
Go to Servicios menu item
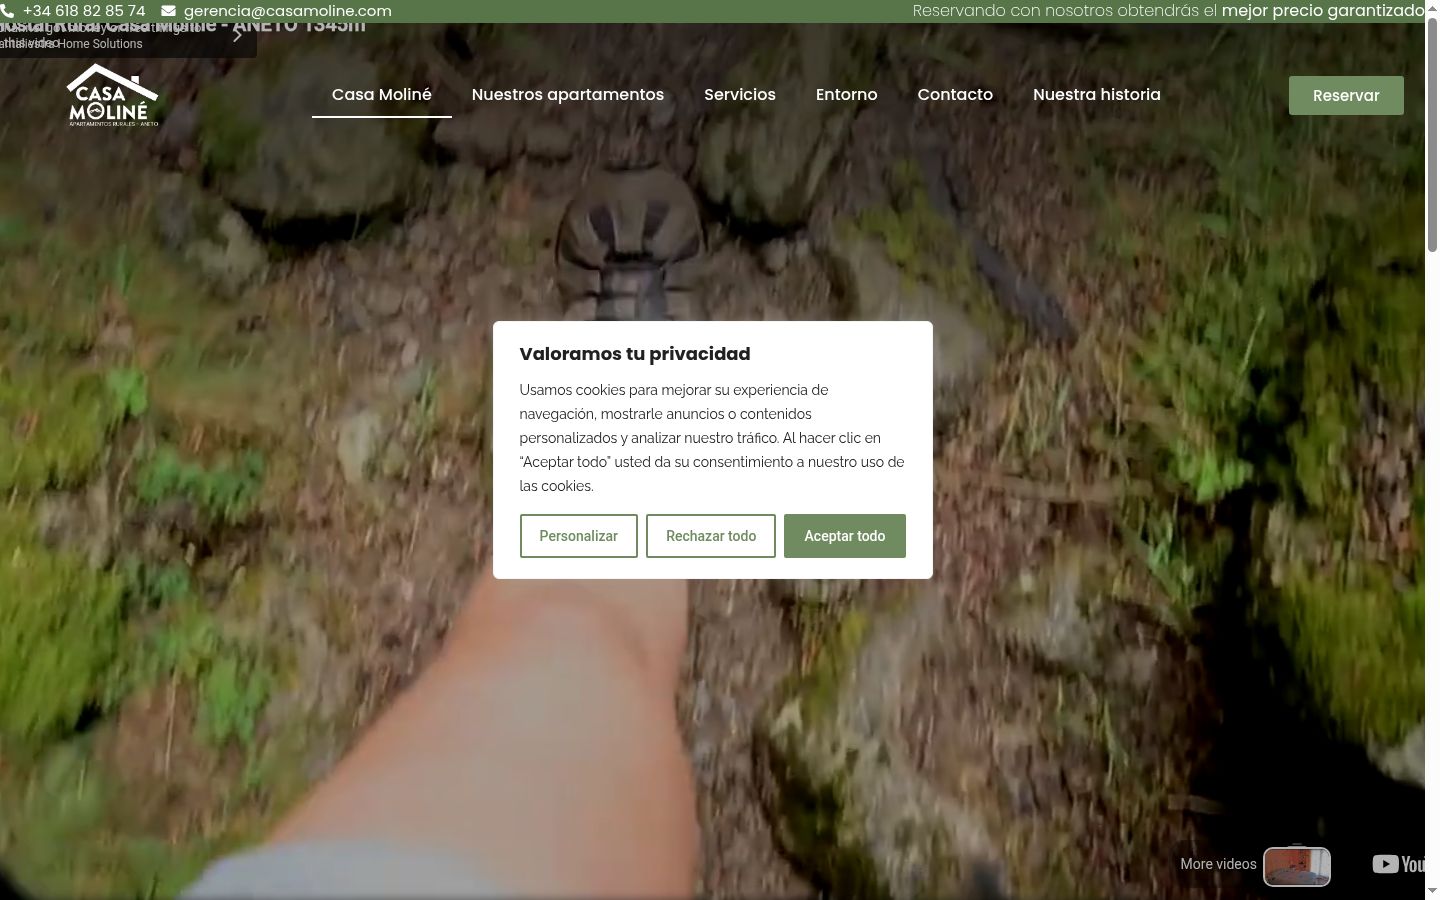pyautogui.click(x=740, y=95)
